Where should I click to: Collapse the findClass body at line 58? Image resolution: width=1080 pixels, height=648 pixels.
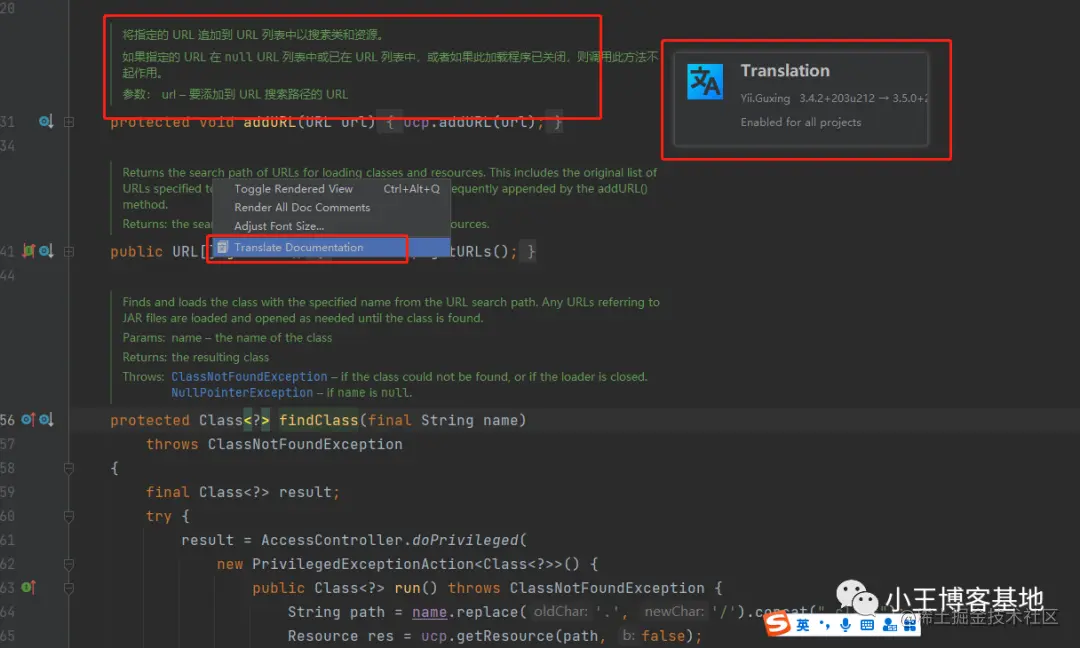[x=69, y=468]
